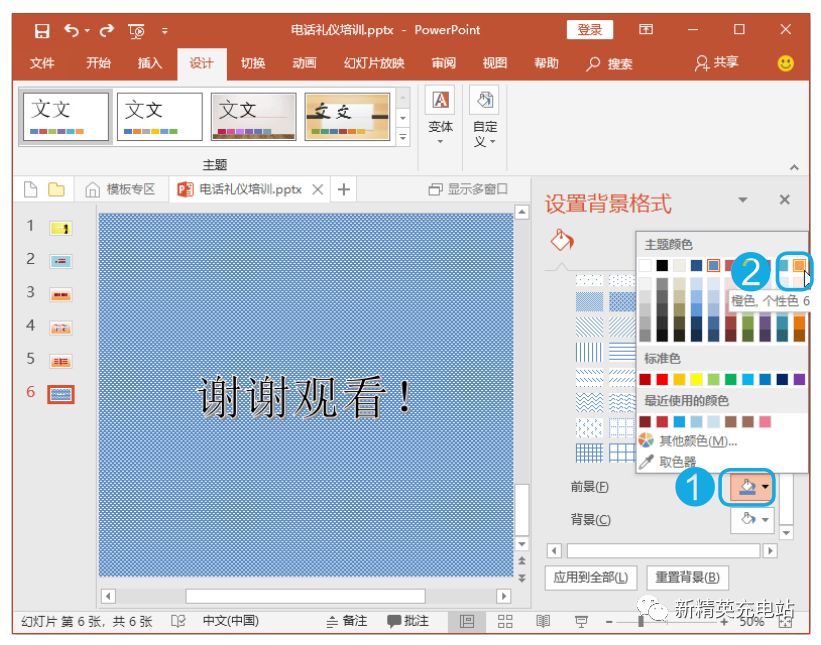The width and height of the screenshot is (821, 645).
Task: Switch to the 动画 tab
Action: click(x=304, y=63)
